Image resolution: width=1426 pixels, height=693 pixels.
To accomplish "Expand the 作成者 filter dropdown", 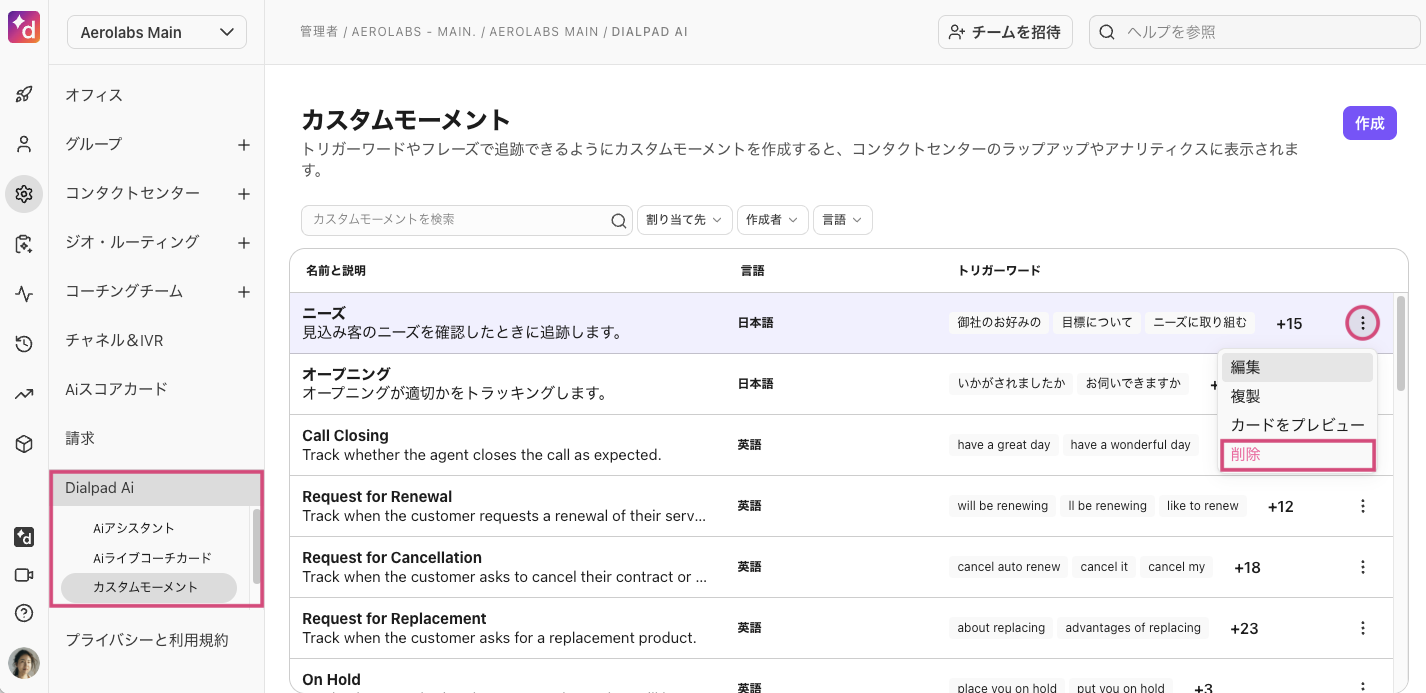I will [x=773, y=220].
